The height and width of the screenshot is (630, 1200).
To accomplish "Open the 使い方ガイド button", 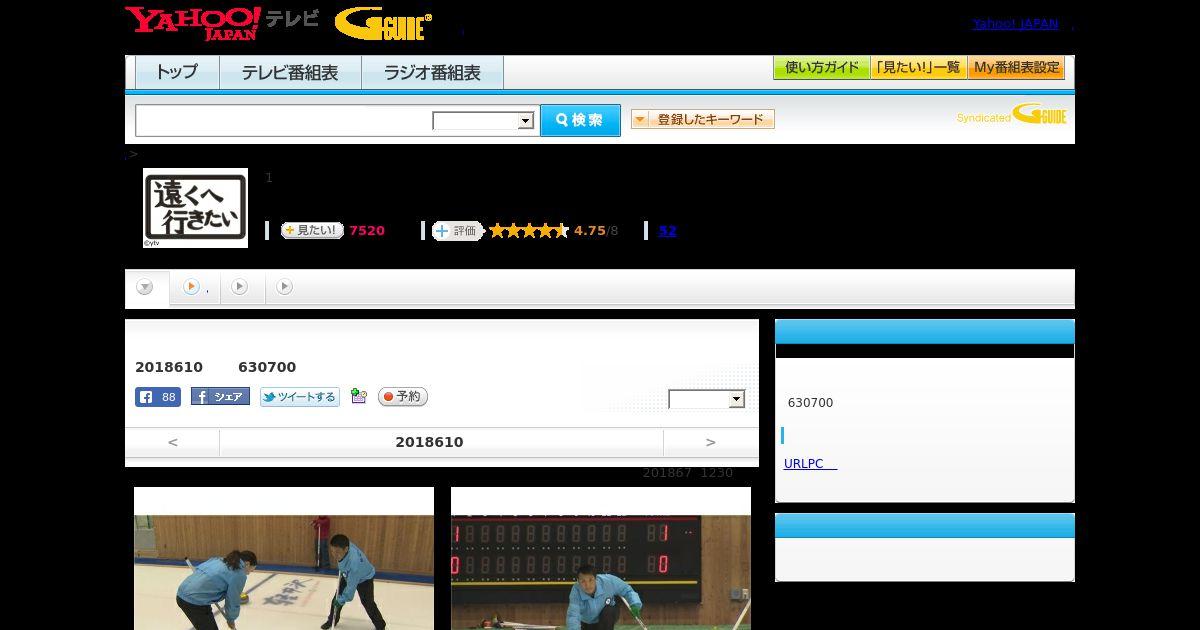I will pyautogui.click(x=822, y=68).
